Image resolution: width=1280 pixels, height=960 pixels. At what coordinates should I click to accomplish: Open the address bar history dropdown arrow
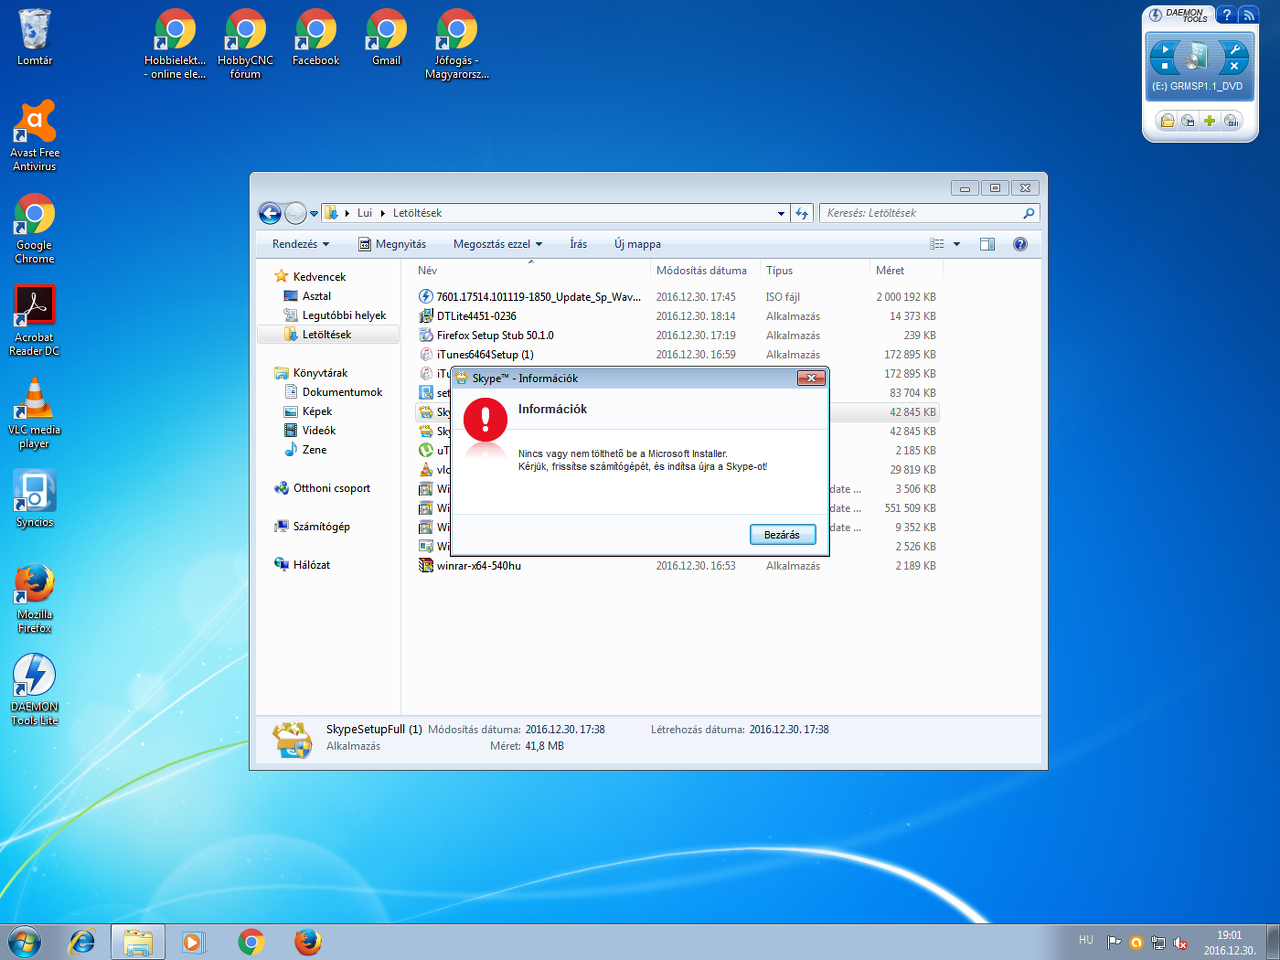tap(781, 213)
